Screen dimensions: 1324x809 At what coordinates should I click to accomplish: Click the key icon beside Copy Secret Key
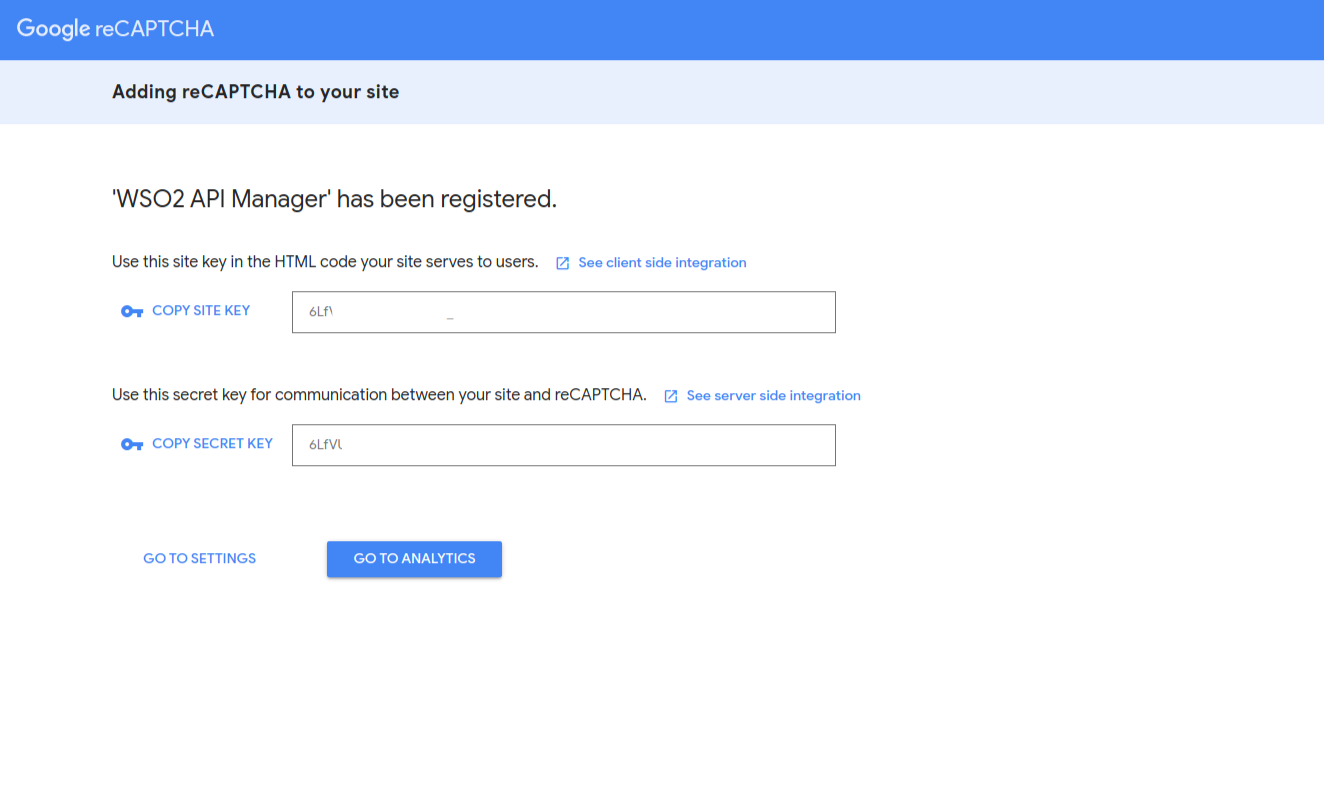pos(132,445)
